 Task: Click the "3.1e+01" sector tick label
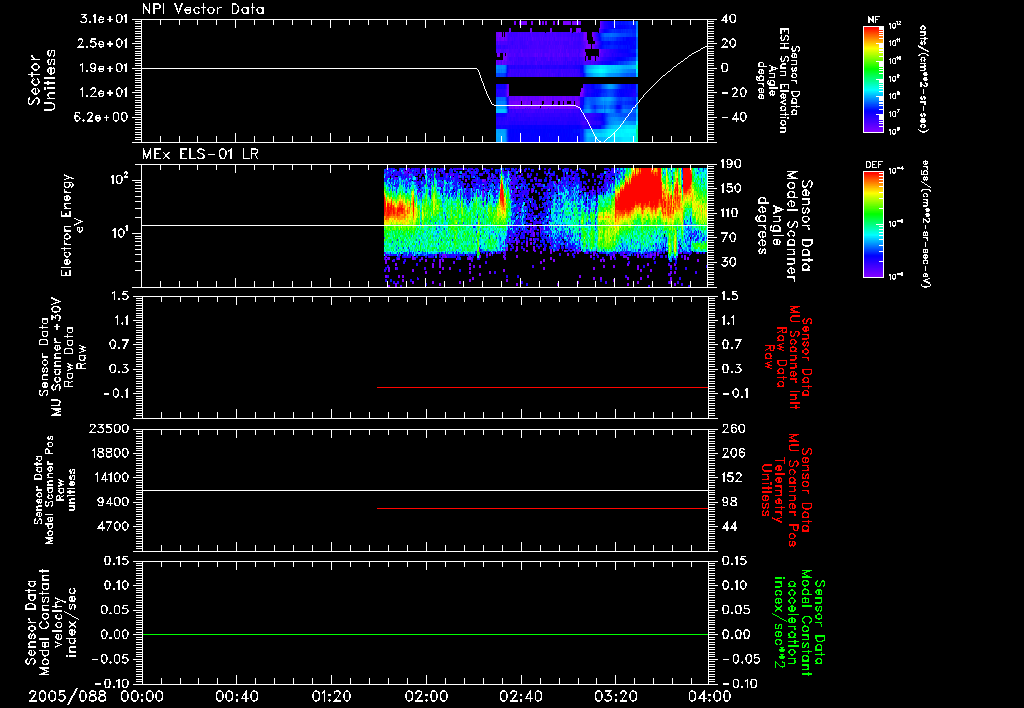coord(104,19)
